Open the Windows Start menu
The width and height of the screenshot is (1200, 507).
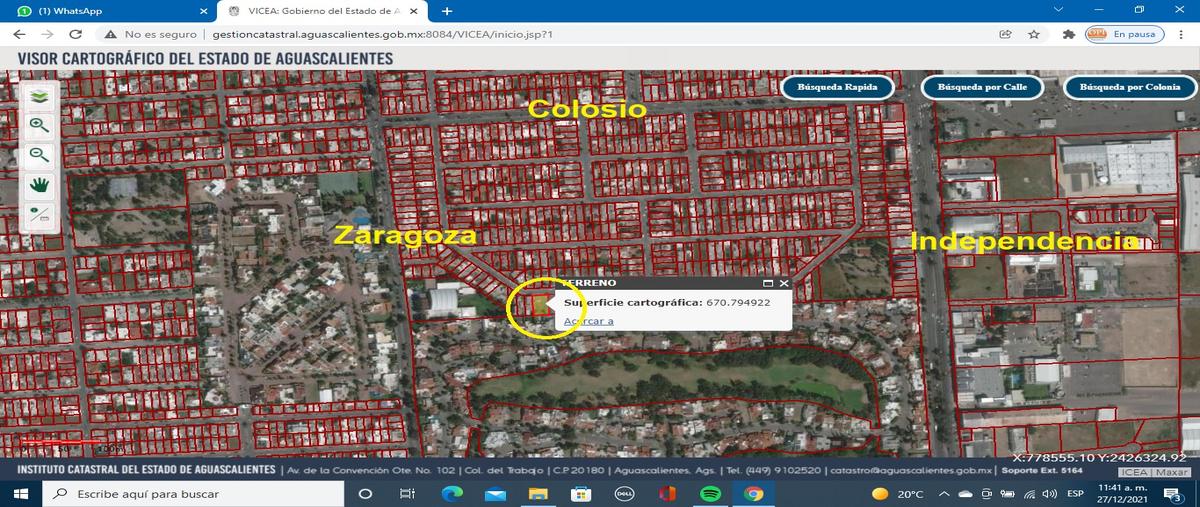coord(21,494)
